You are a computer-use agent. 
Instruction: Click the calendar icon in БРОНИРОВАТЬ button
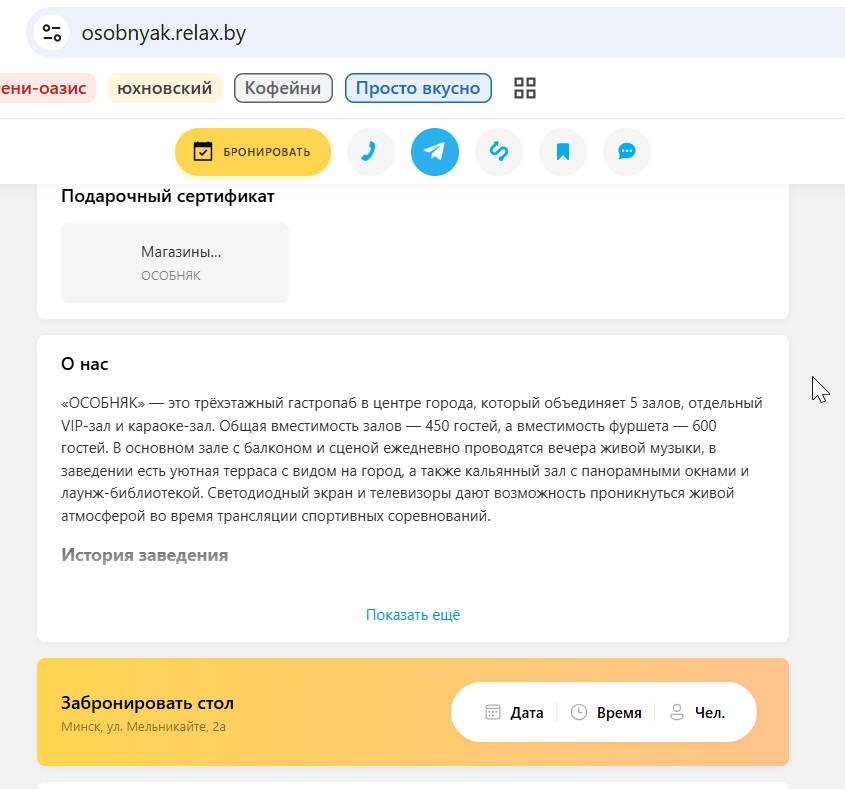203,151
